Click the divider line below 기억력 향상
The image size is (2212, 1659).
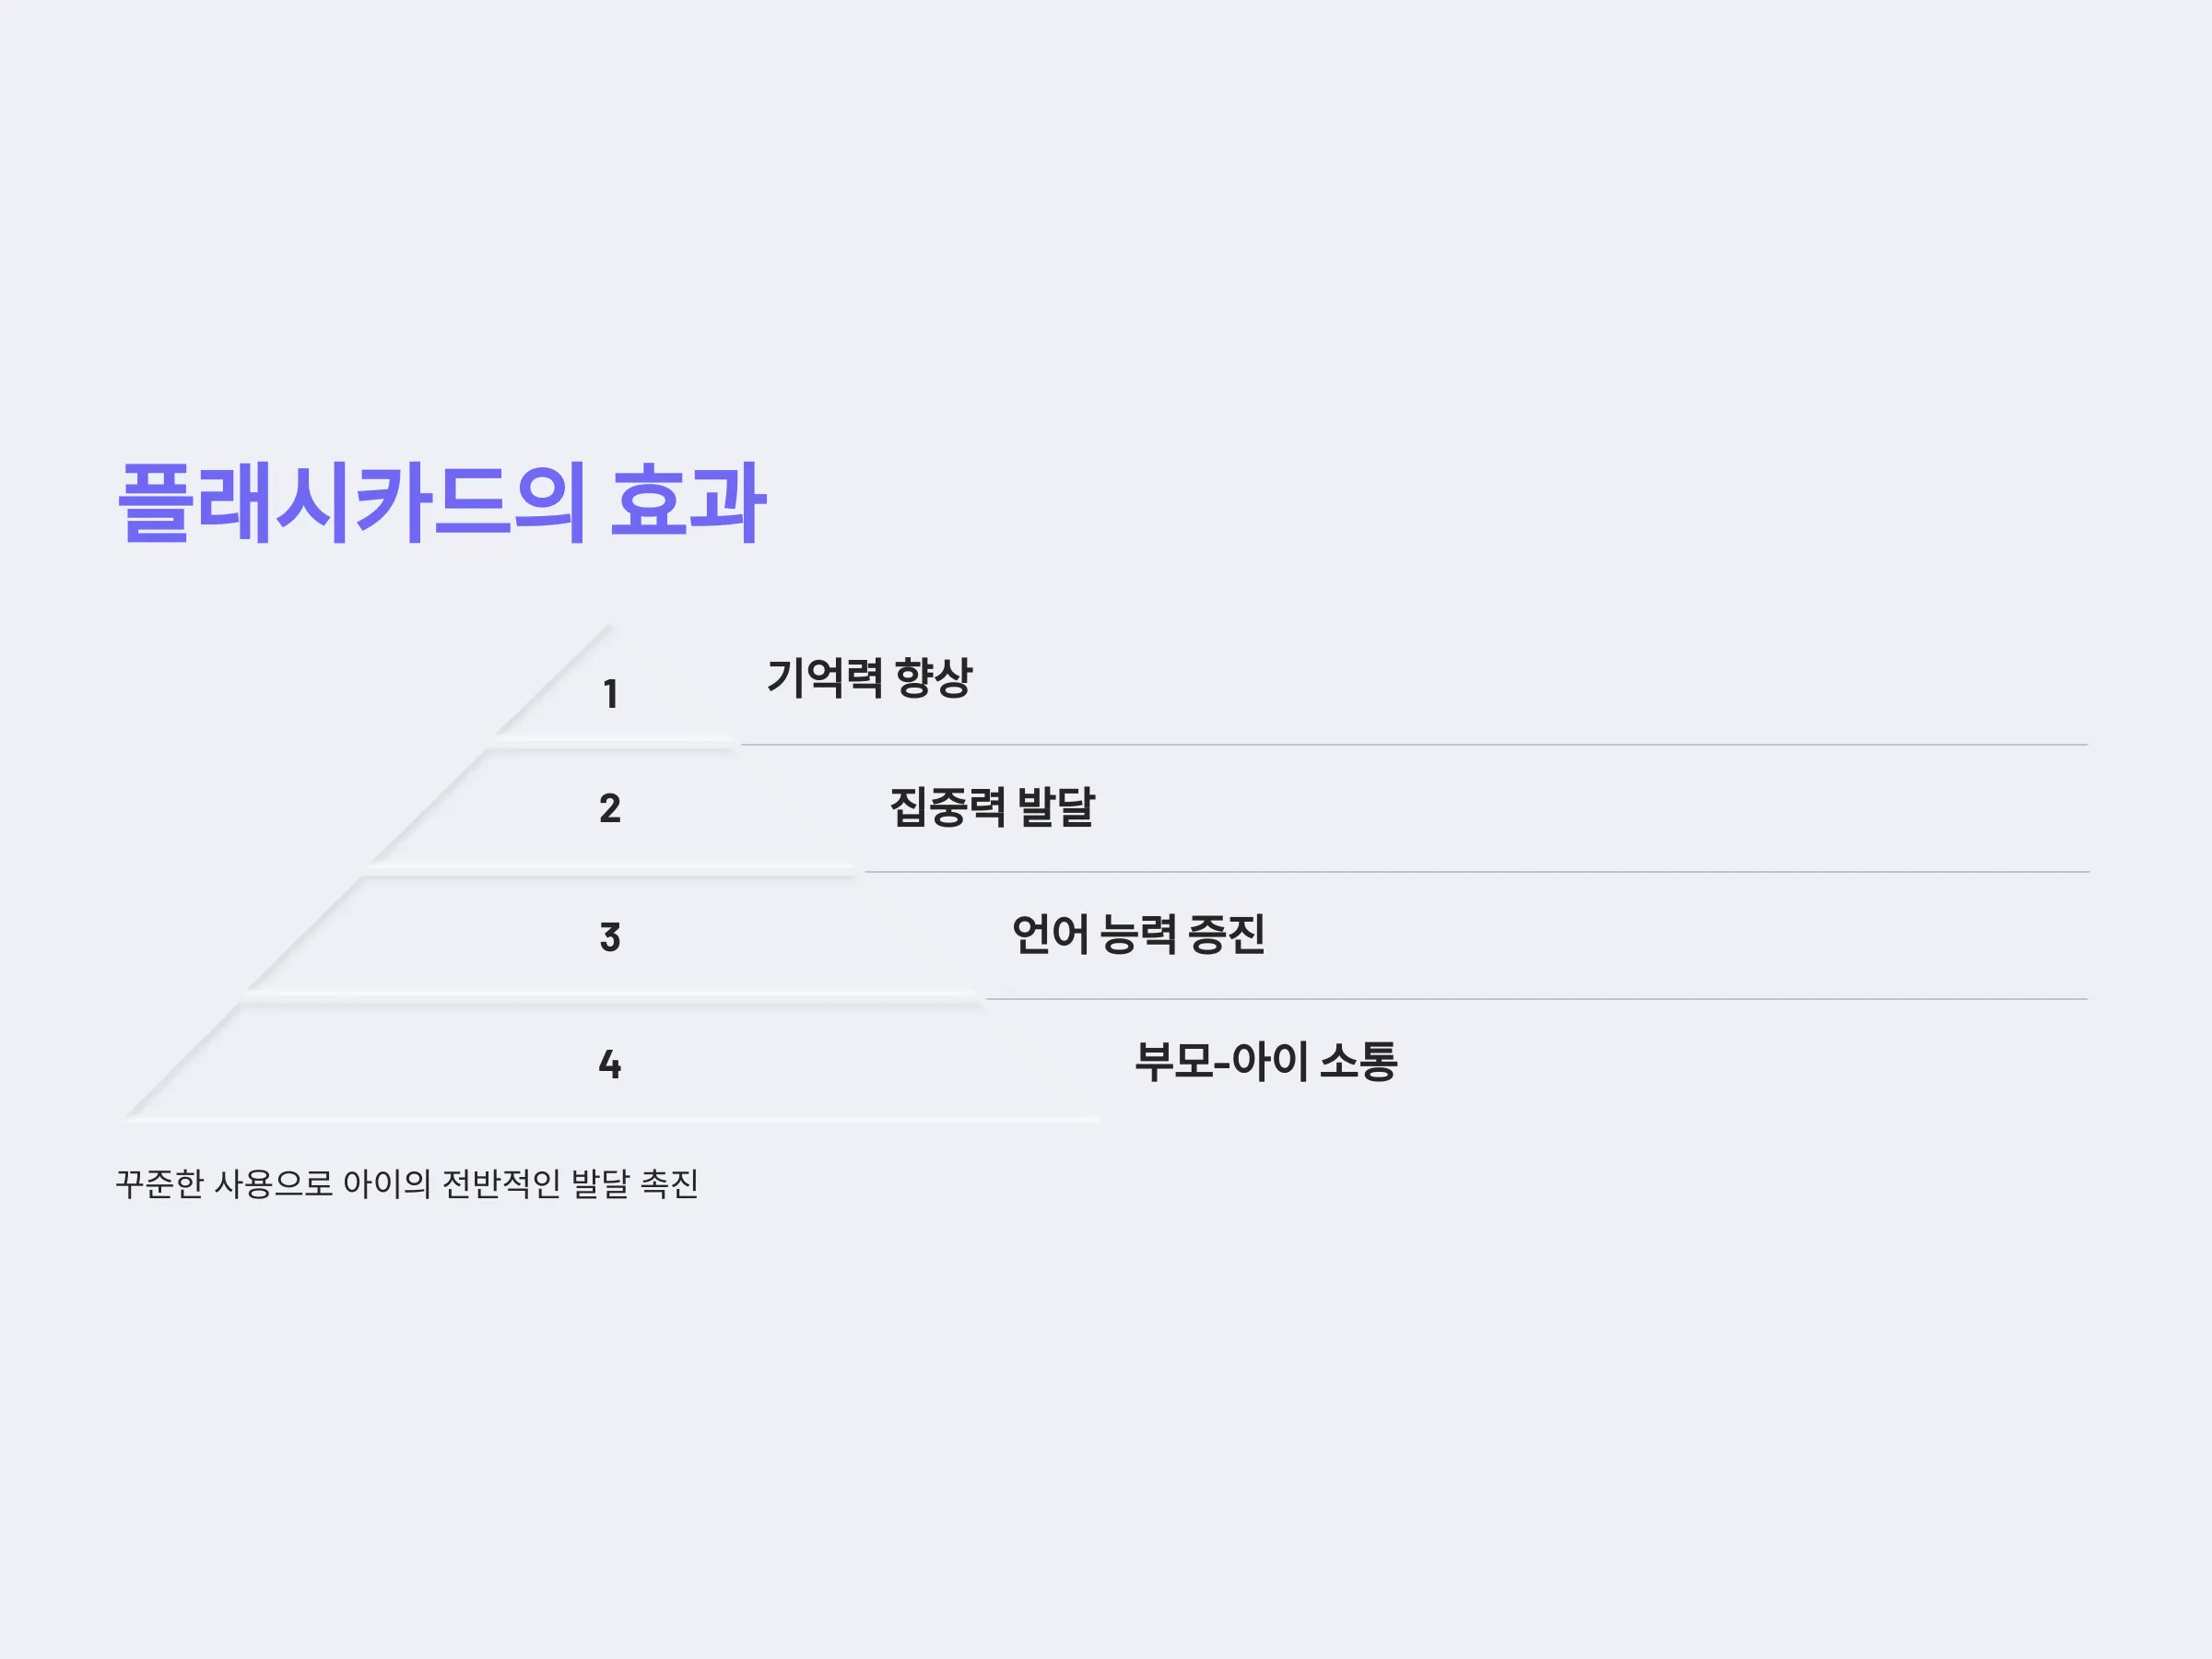click(x=1414, y=745)
